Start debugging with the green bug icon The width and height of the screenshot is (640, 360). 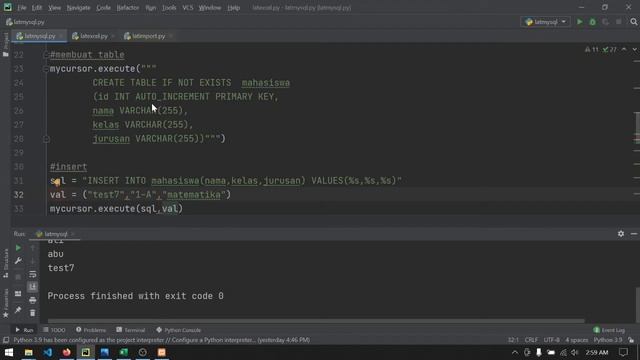click(593, 22)
